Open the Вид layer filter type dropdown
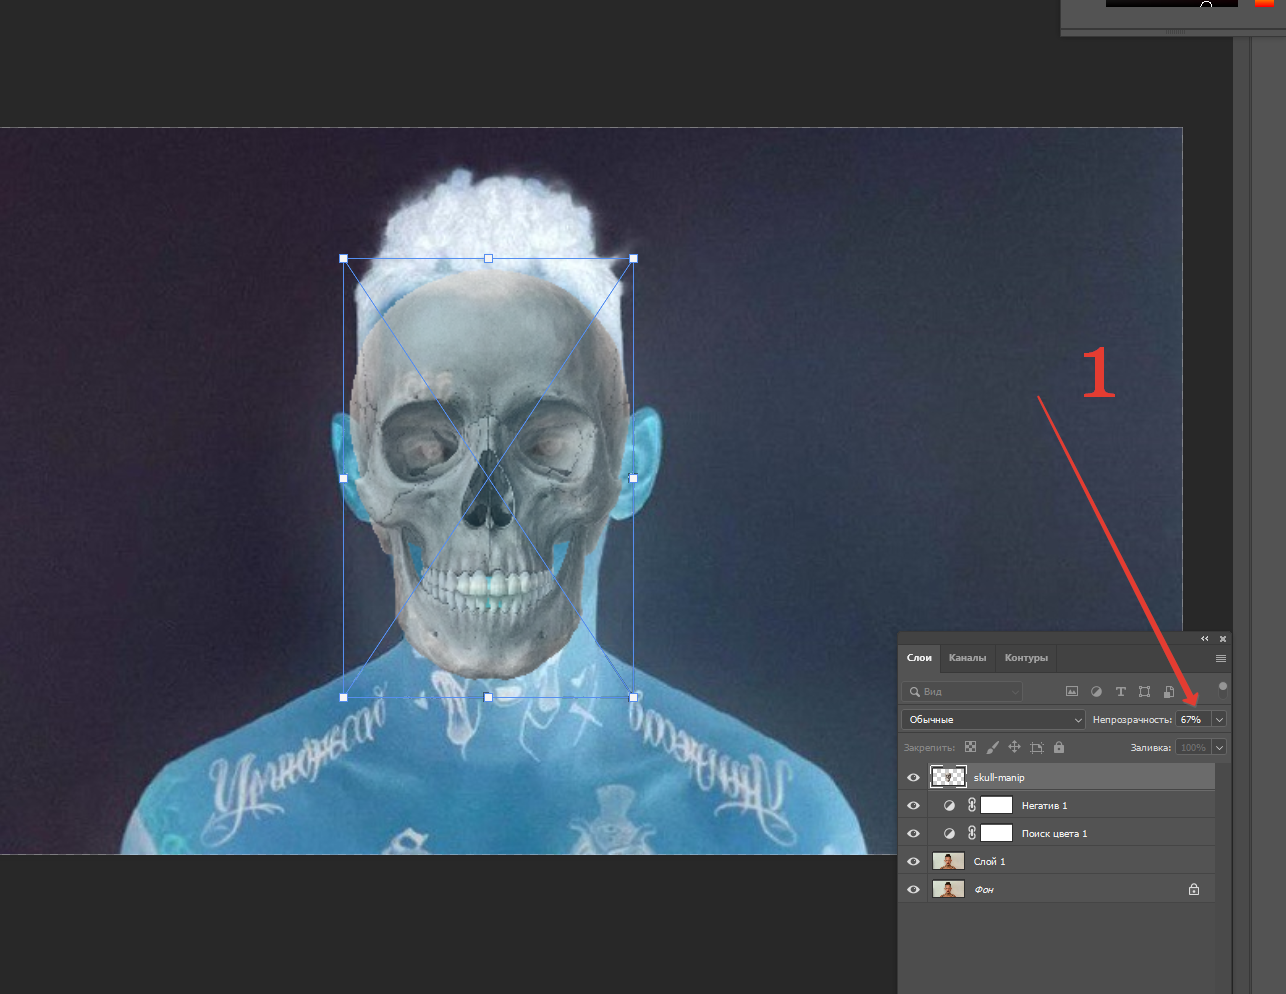 tap(962, 691)
